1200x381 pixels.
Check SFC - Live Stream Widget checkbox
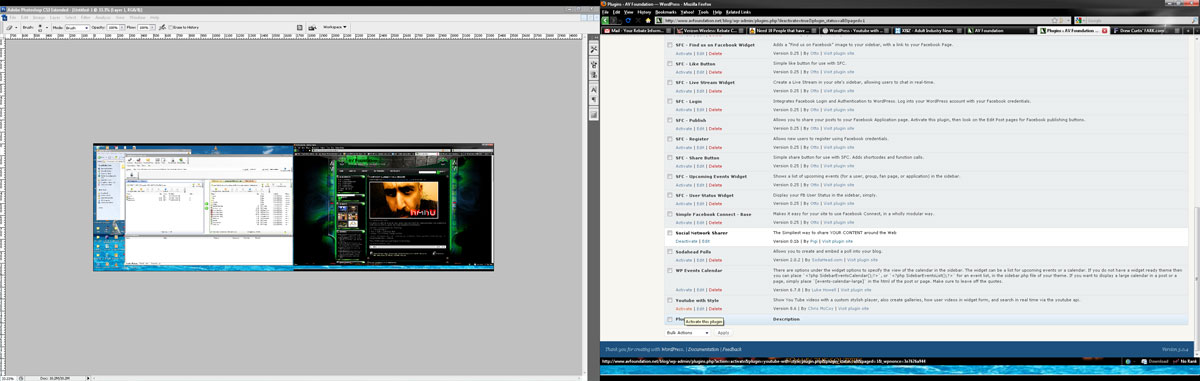point(670,83)
